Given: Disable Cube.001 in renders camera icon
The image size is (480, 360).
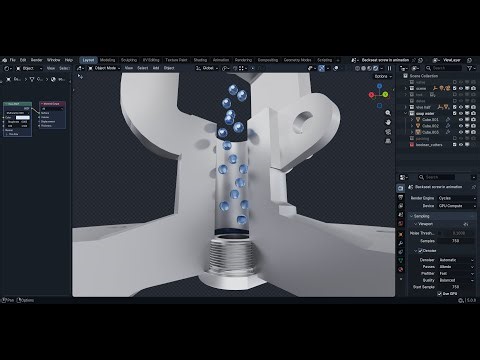Looking at the screenshot, I should 473,119.
